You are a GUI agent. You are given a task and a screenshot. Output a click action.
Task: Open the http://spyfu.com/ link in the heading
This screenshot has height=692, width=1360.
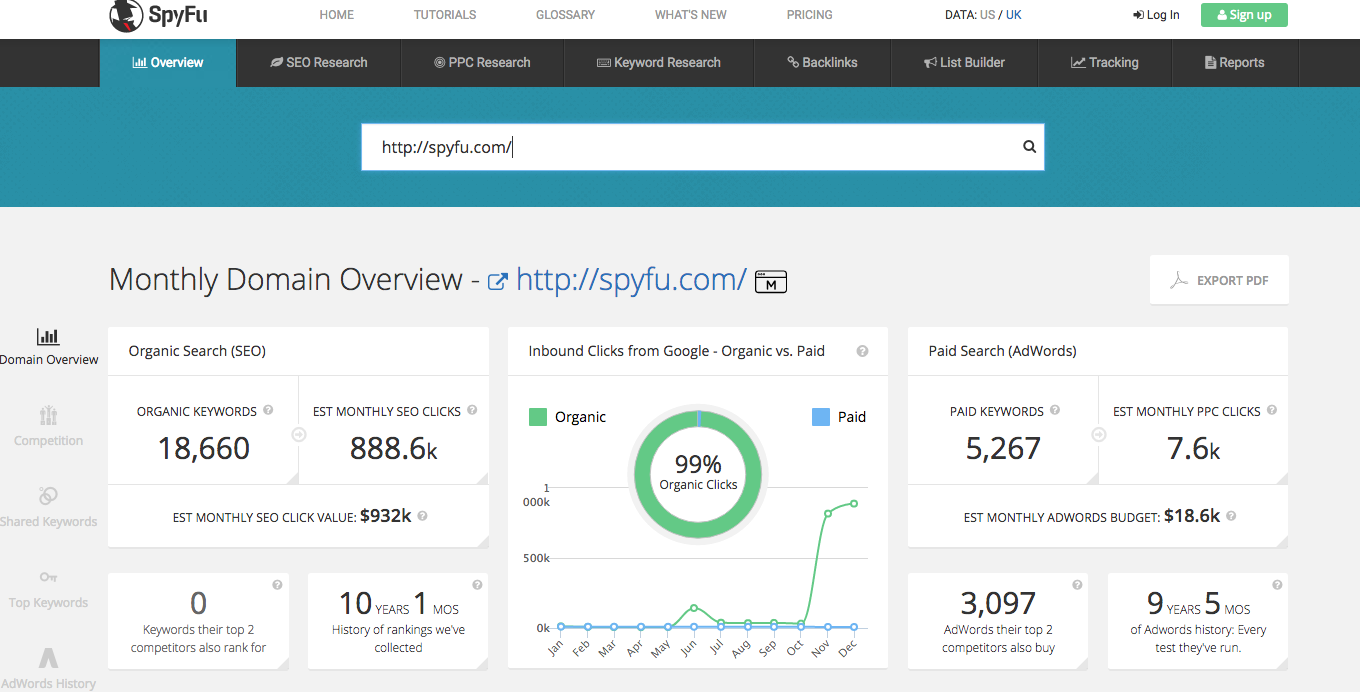tap(631, 280)
